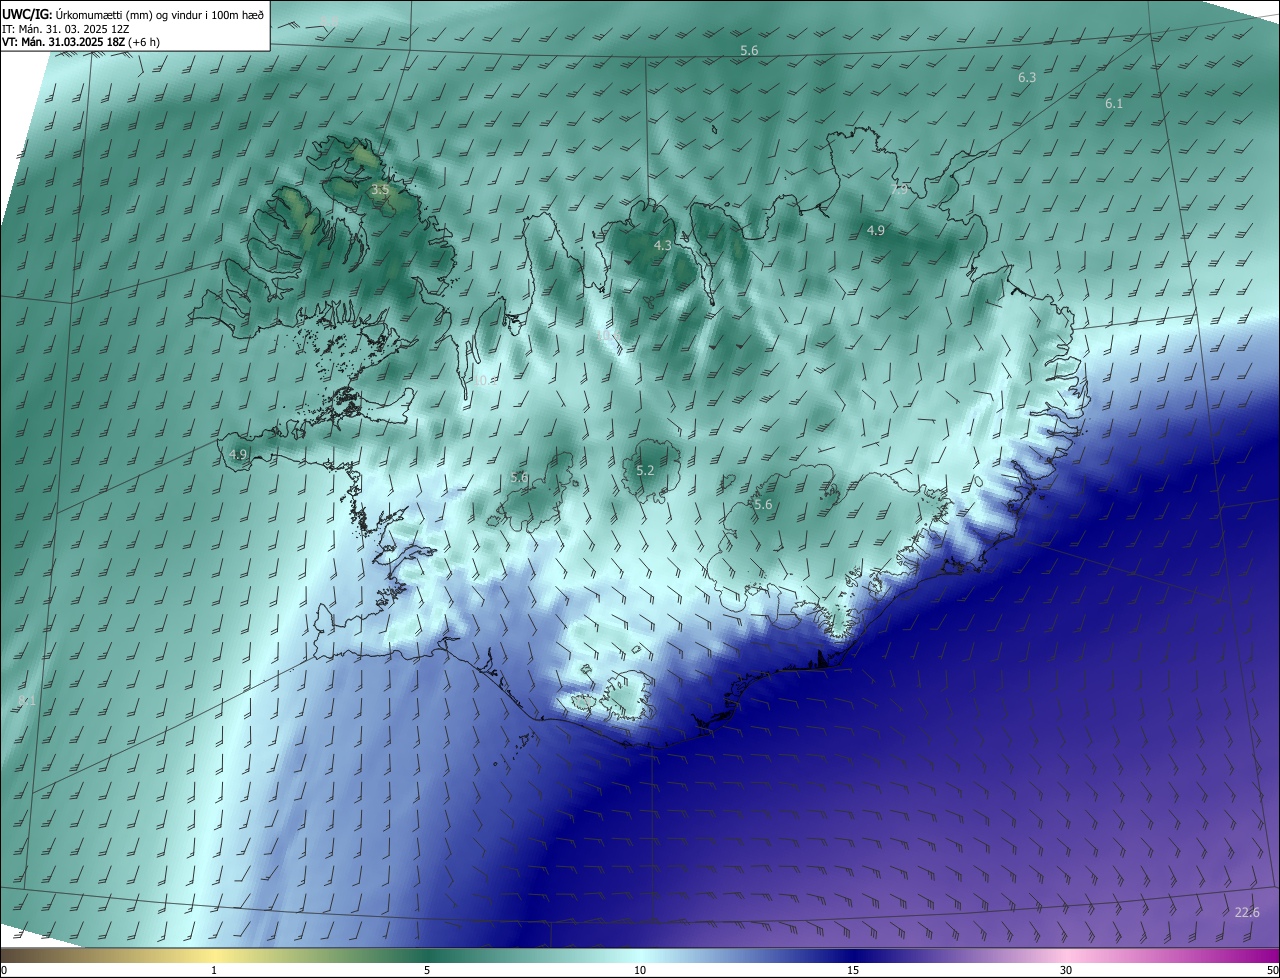This screenshot has width=1280, height=978.
Task: Click the pale yellow colorbar segment above 1
Action: [214, 955]
